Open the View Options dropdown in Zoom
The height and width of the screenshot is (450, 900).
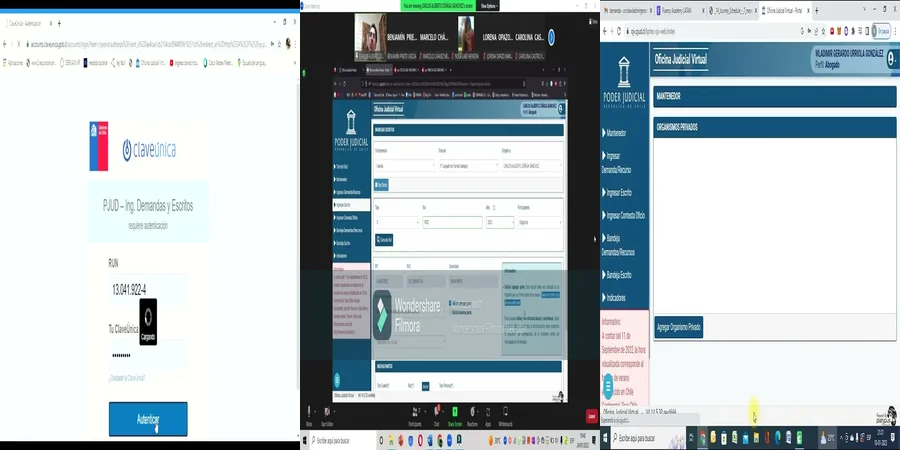click(489, 5)
